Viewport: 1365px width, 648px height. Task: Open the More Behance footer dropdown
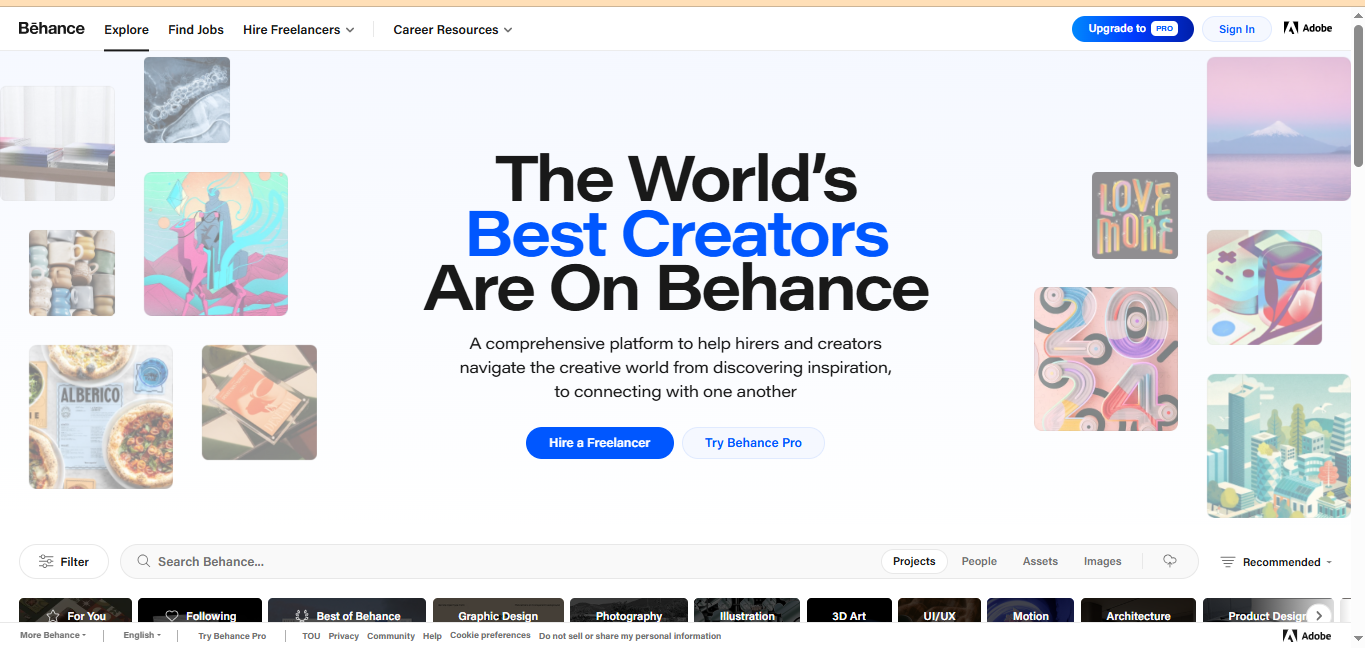pyautogui.click(x=53, y=636)
